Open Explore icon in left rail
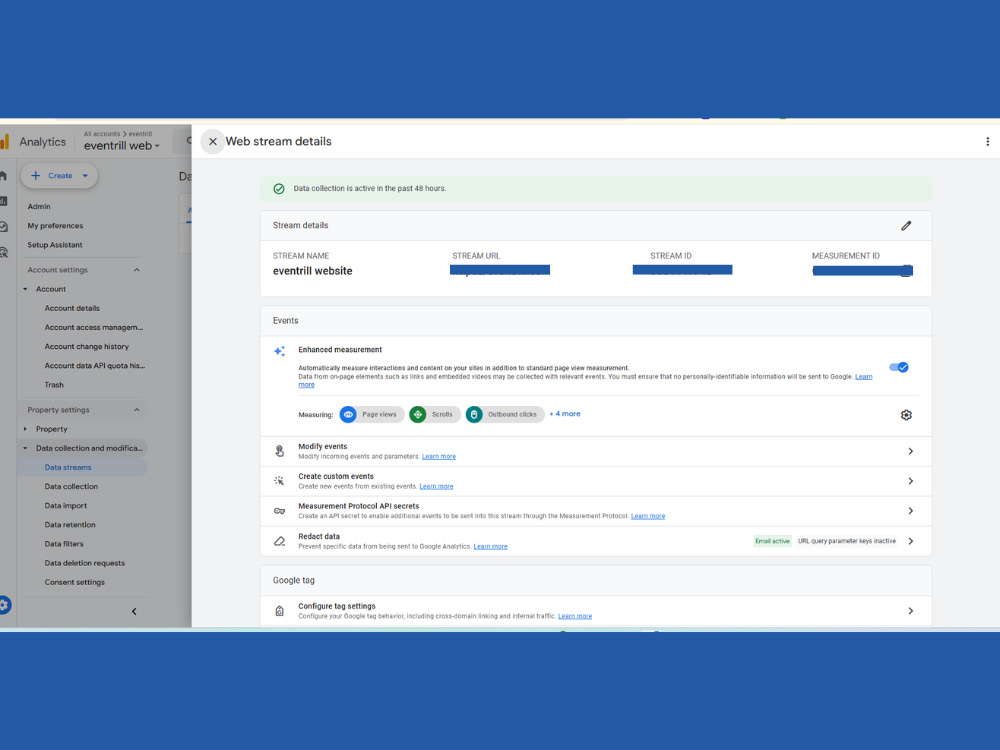This screenshot has width=1000, height=750. click(x=3, y=227)
